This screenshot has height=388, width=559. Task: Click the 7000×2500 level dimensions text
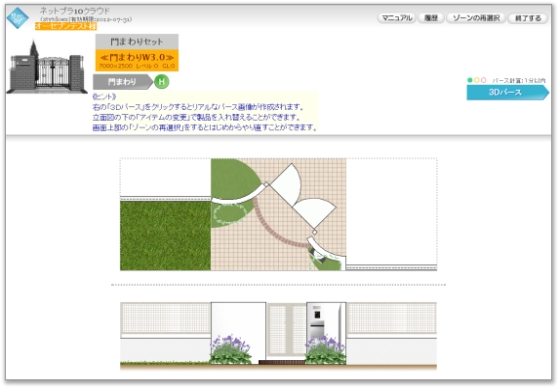tap(137, 66)
